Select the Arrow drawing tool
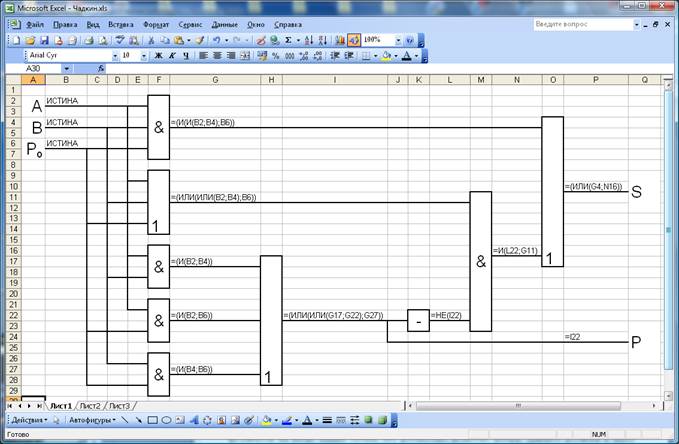 click(x=139, y=420)
